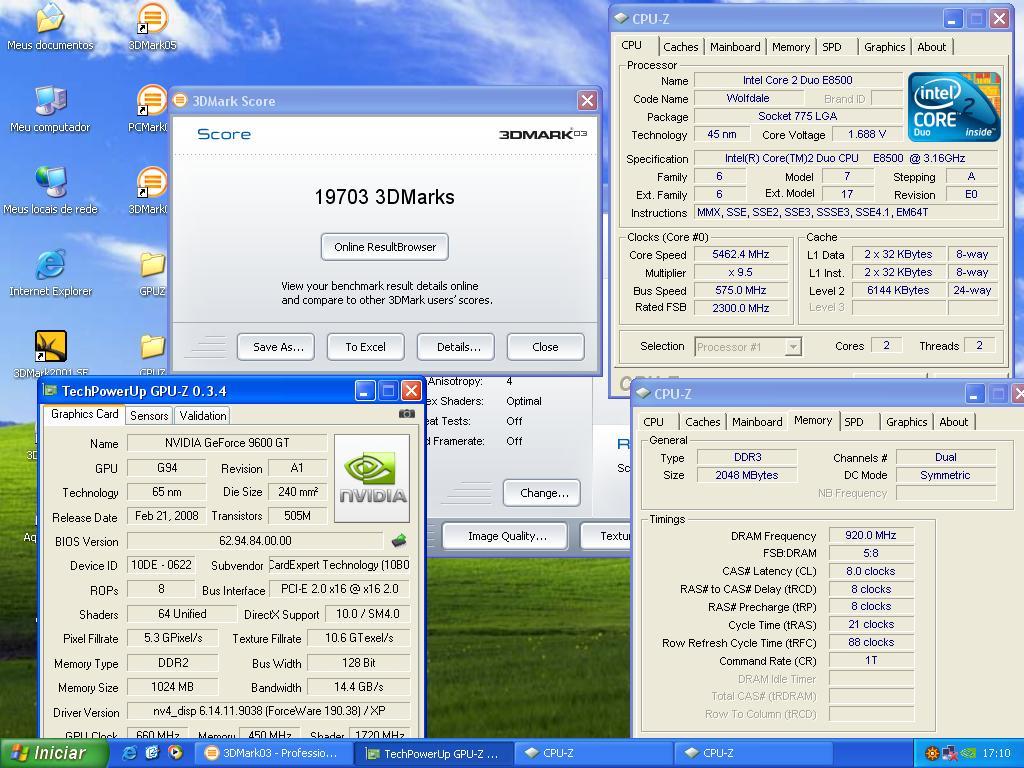Select the Sensors tab in GPU-Z

point(149,415)
